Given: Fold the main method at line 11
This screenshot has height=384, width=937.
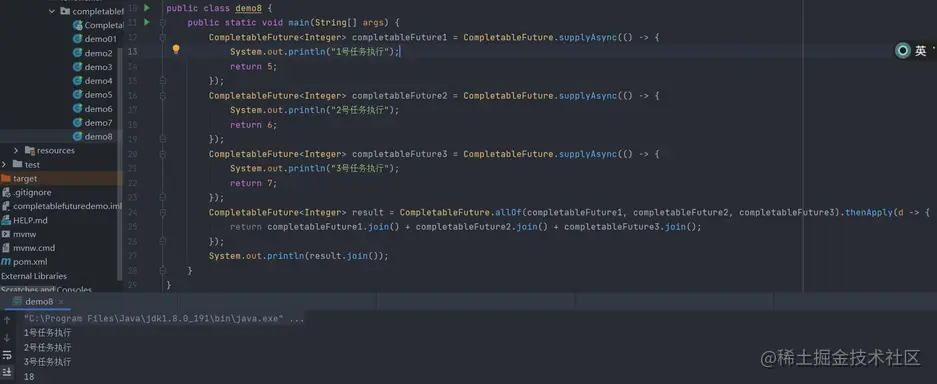Looking at the screenshot, I should coord(163,23).
